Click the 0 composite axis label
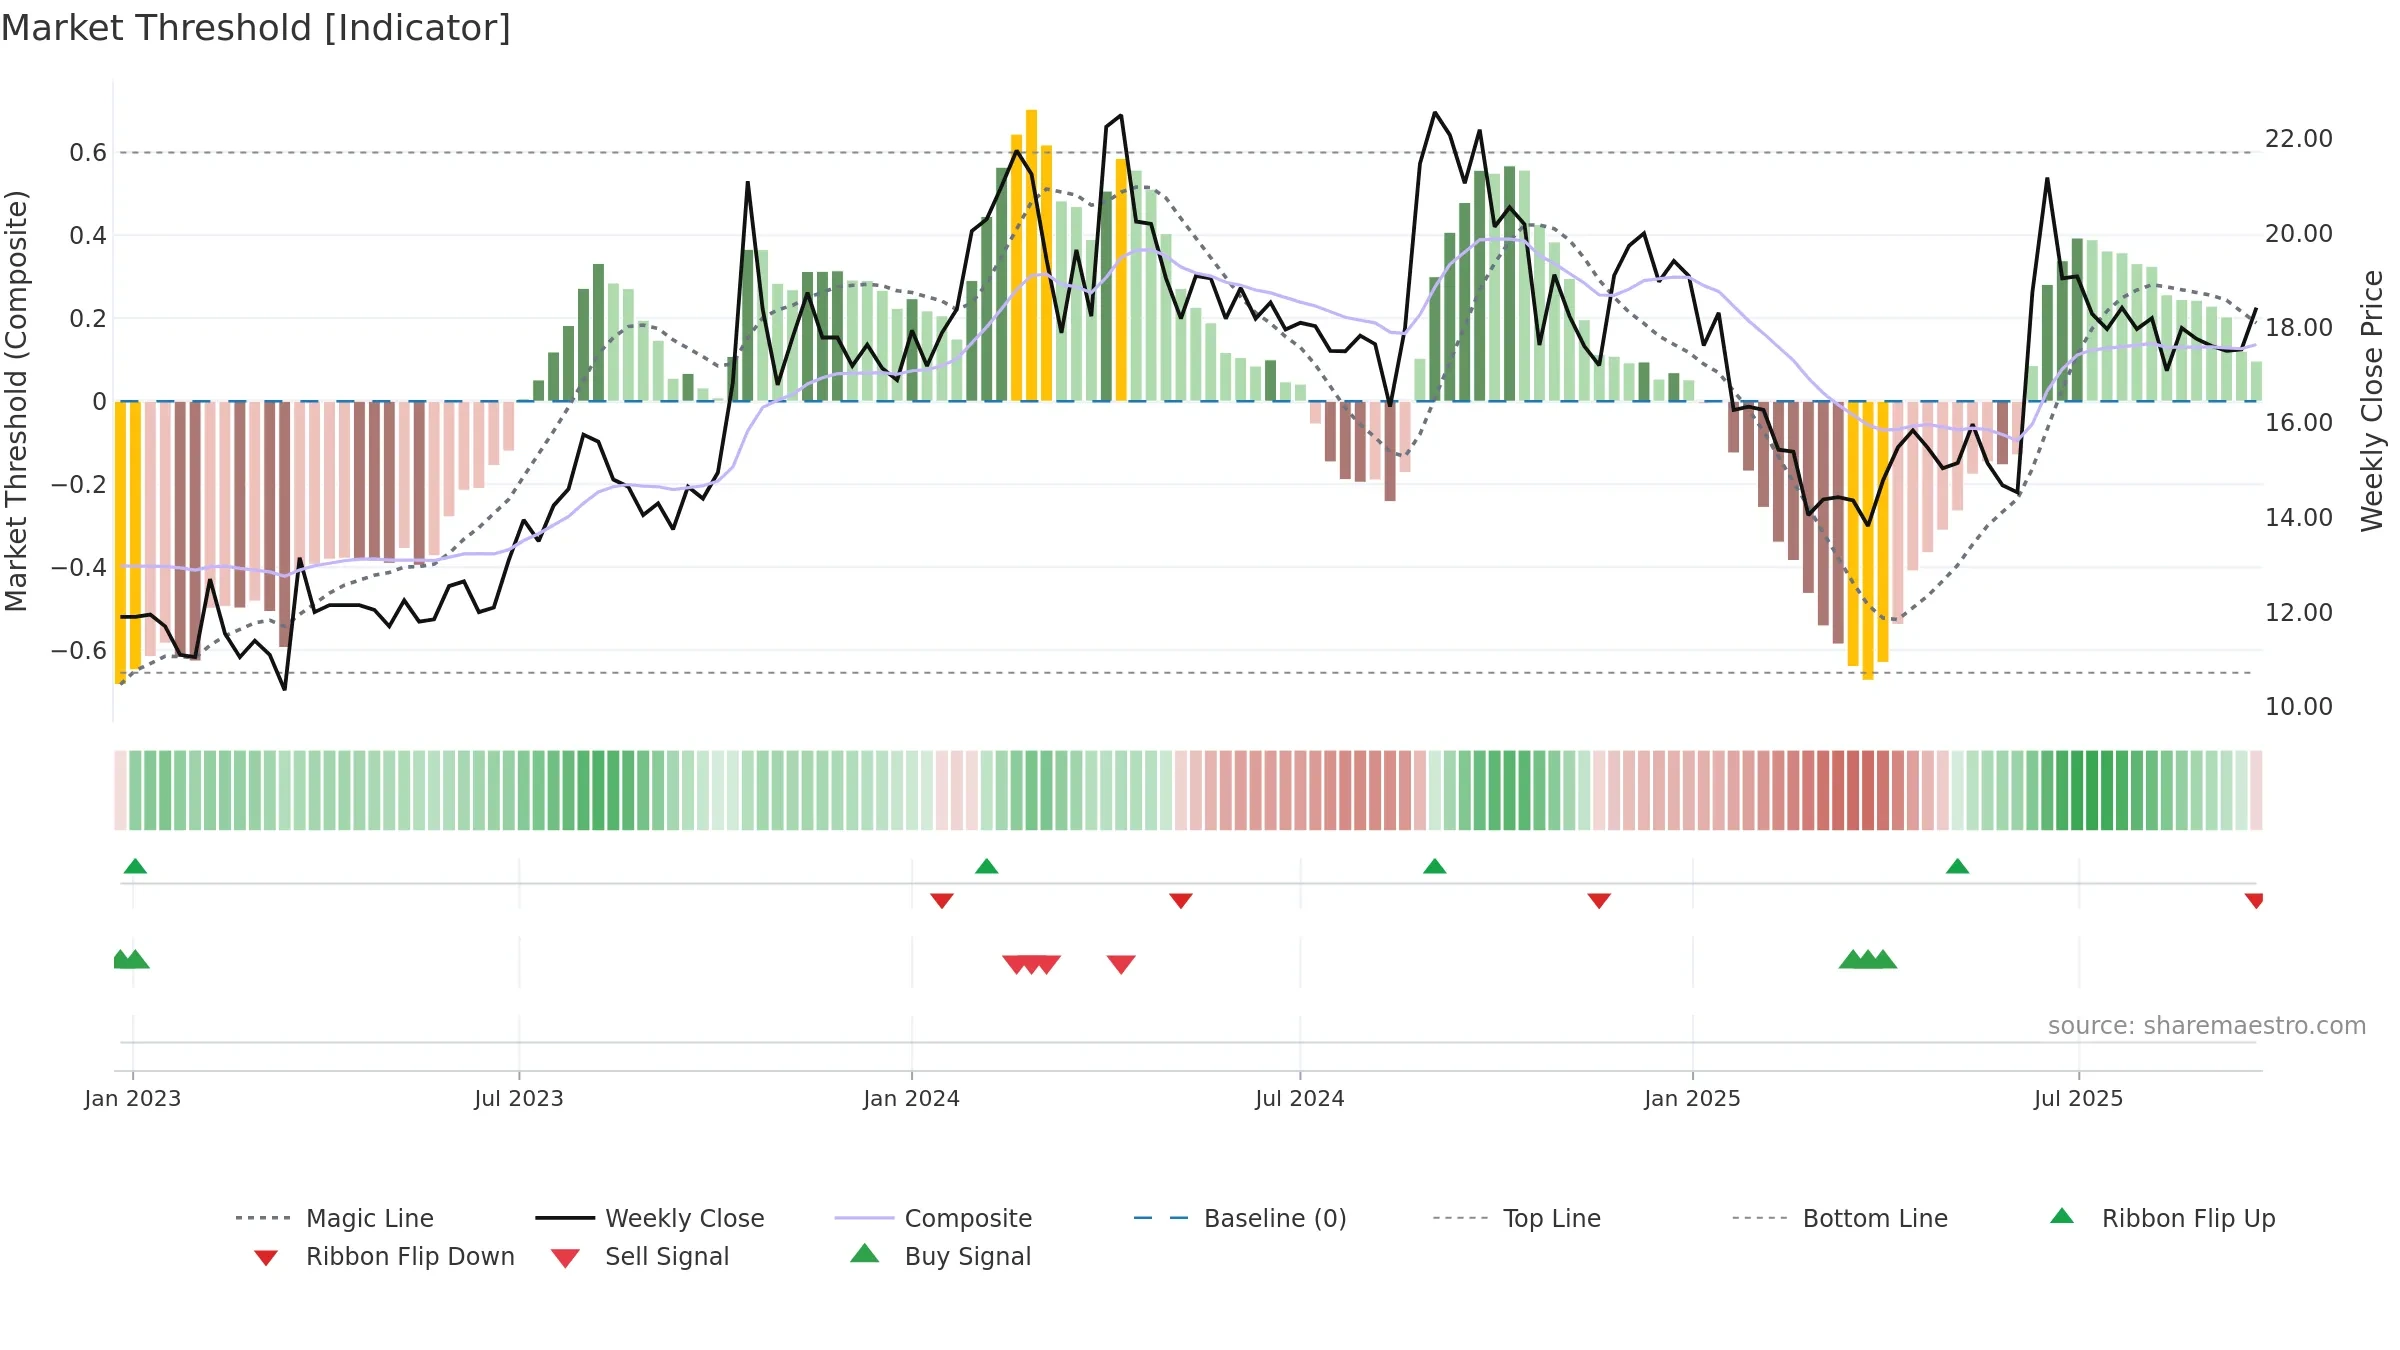2400x1350 pixels. click(99, 402)
